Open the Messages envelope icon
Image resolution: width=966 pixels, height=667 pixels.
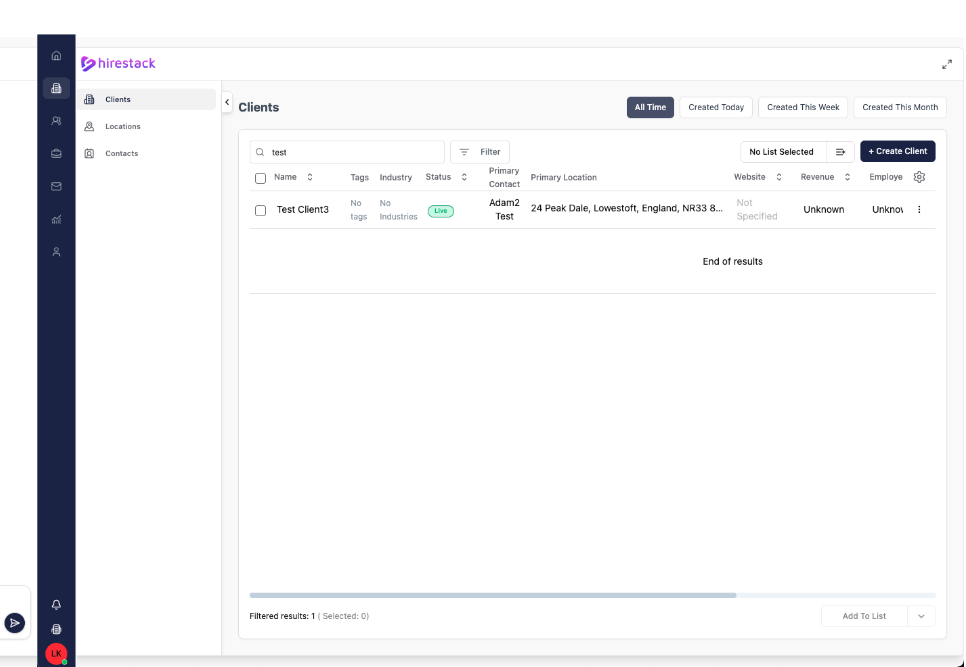click(x=56, y=185)
